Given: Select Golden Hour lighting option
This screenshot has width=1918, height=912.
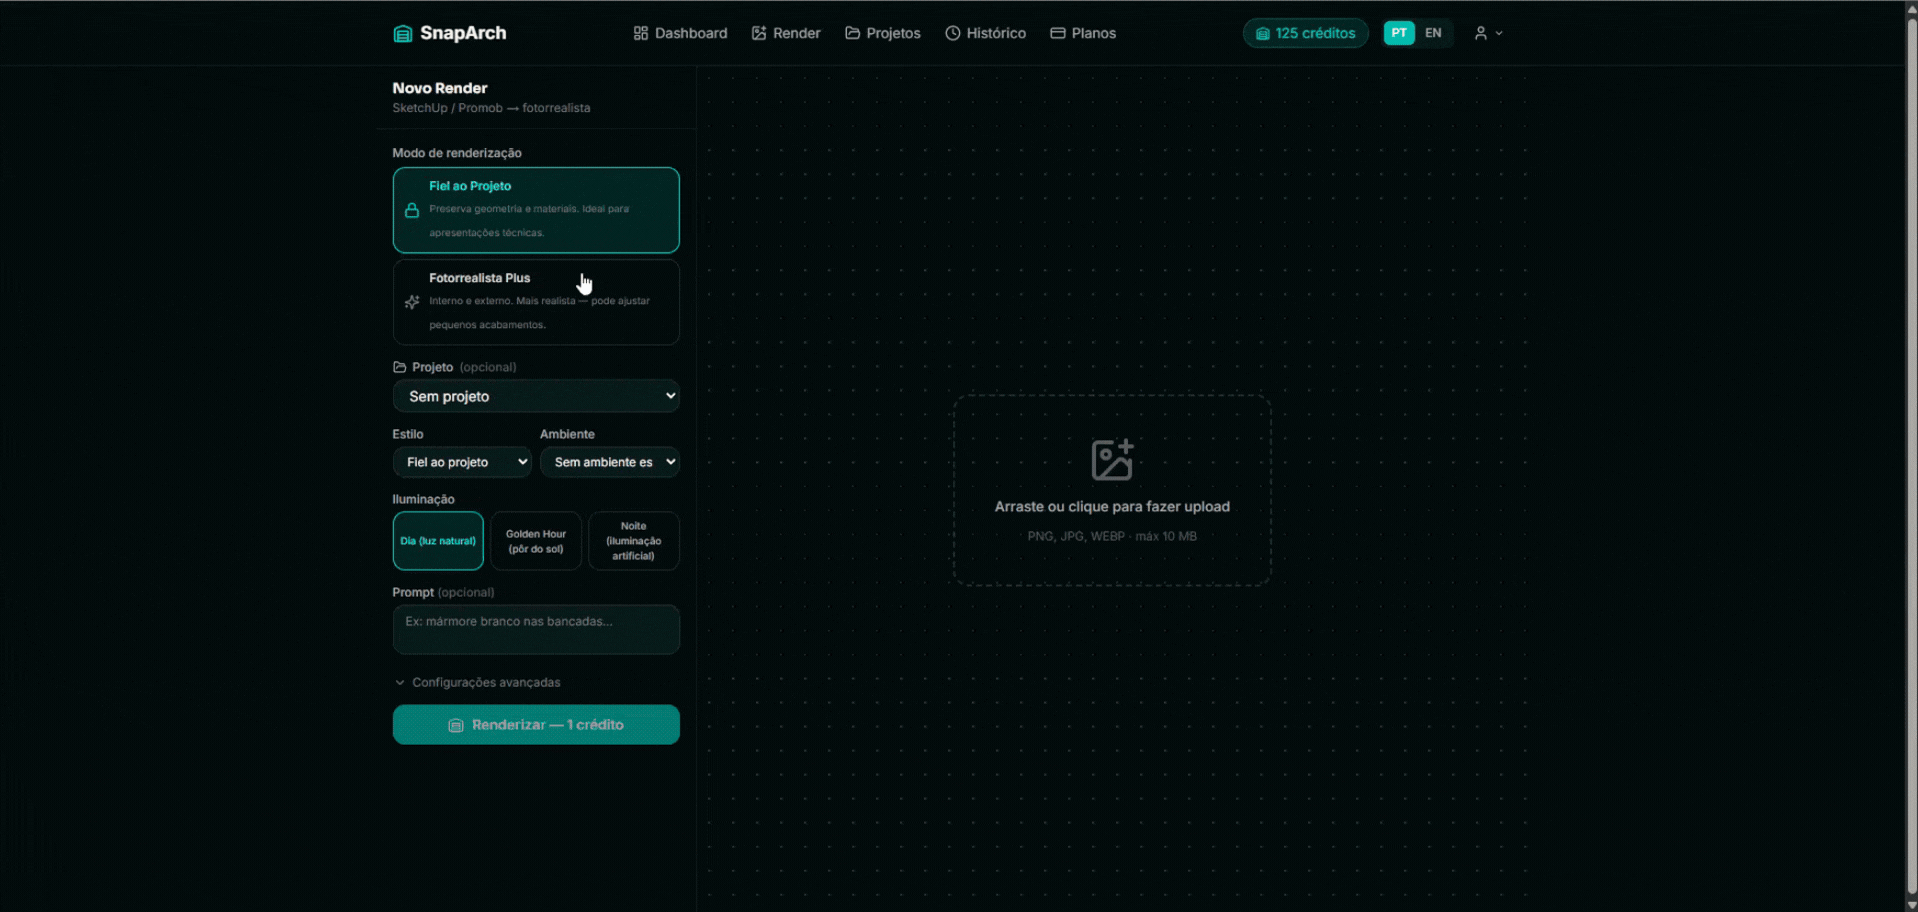Looking at the screenshot, I should click(x=535, y=541).
